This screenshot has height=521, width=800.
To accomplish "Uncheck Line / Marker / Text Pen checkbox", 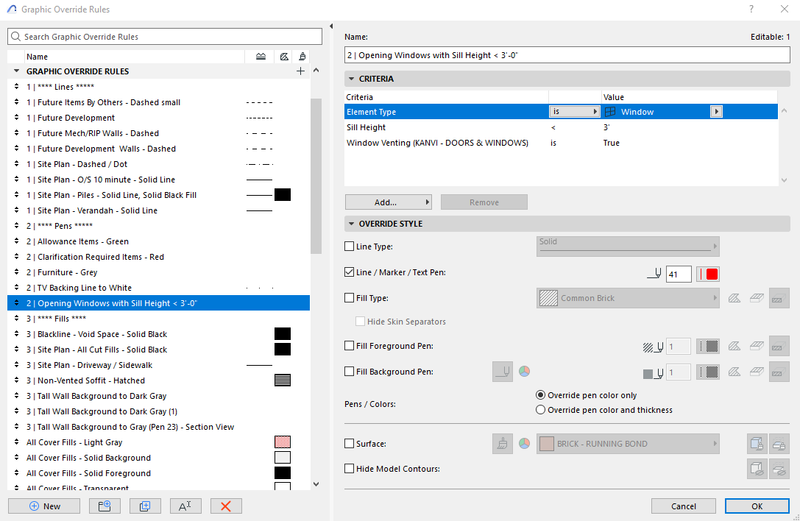I will tap(349, 272).
